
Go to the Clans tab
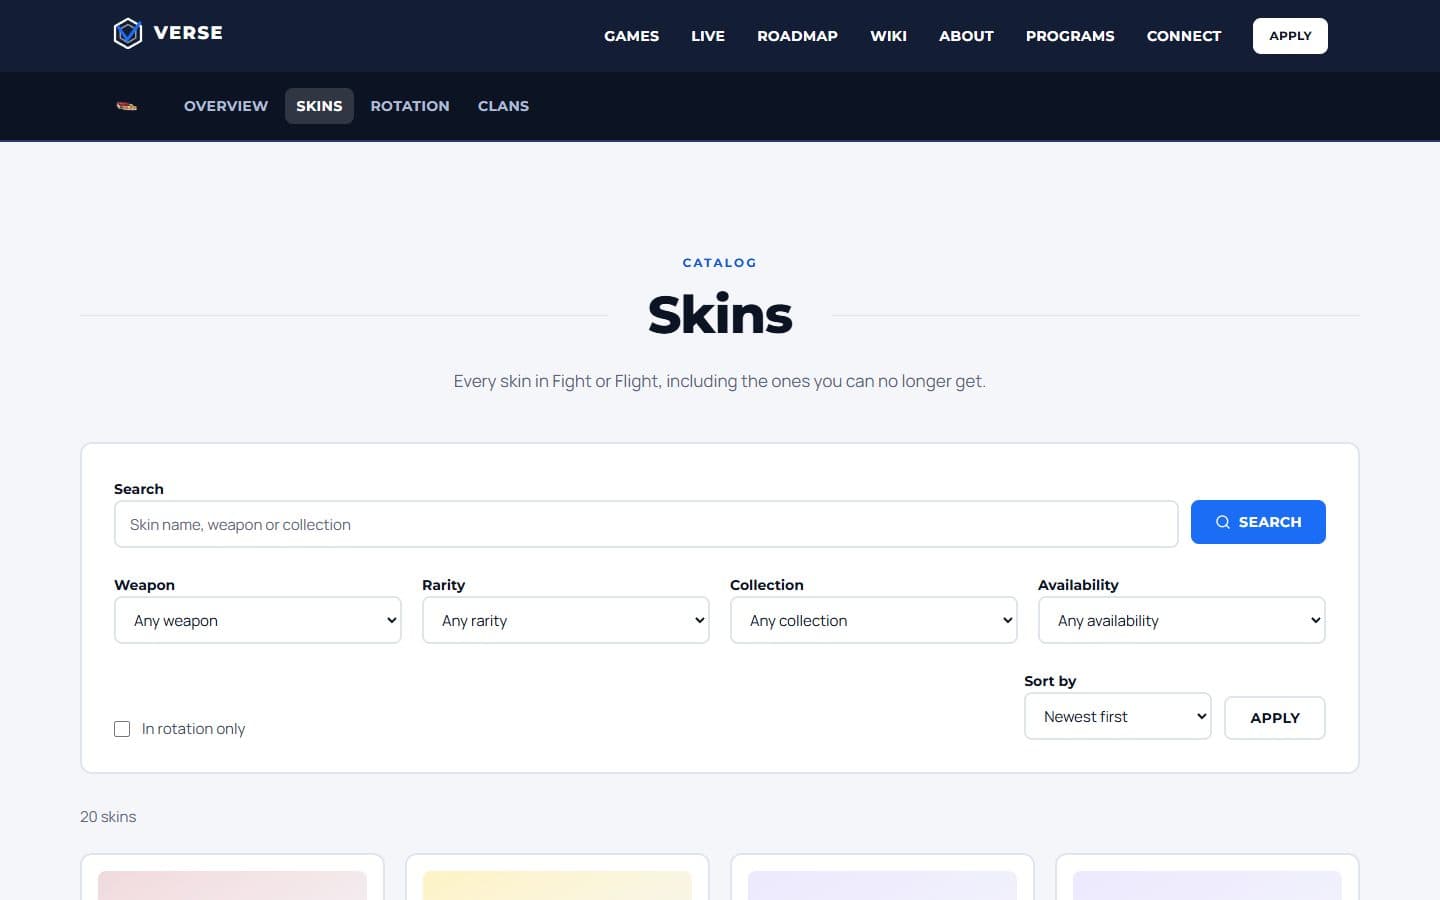(x=503, y=106)
